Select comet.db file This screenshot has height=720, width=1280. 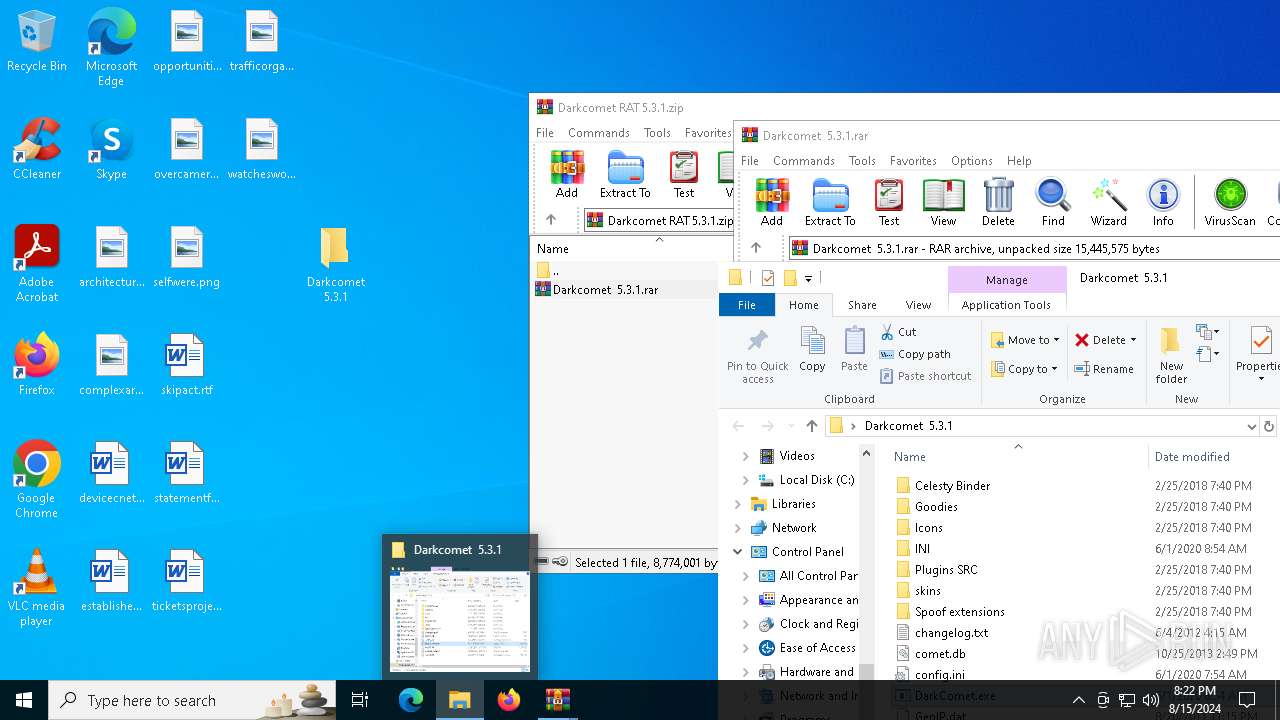click(940, 653)
